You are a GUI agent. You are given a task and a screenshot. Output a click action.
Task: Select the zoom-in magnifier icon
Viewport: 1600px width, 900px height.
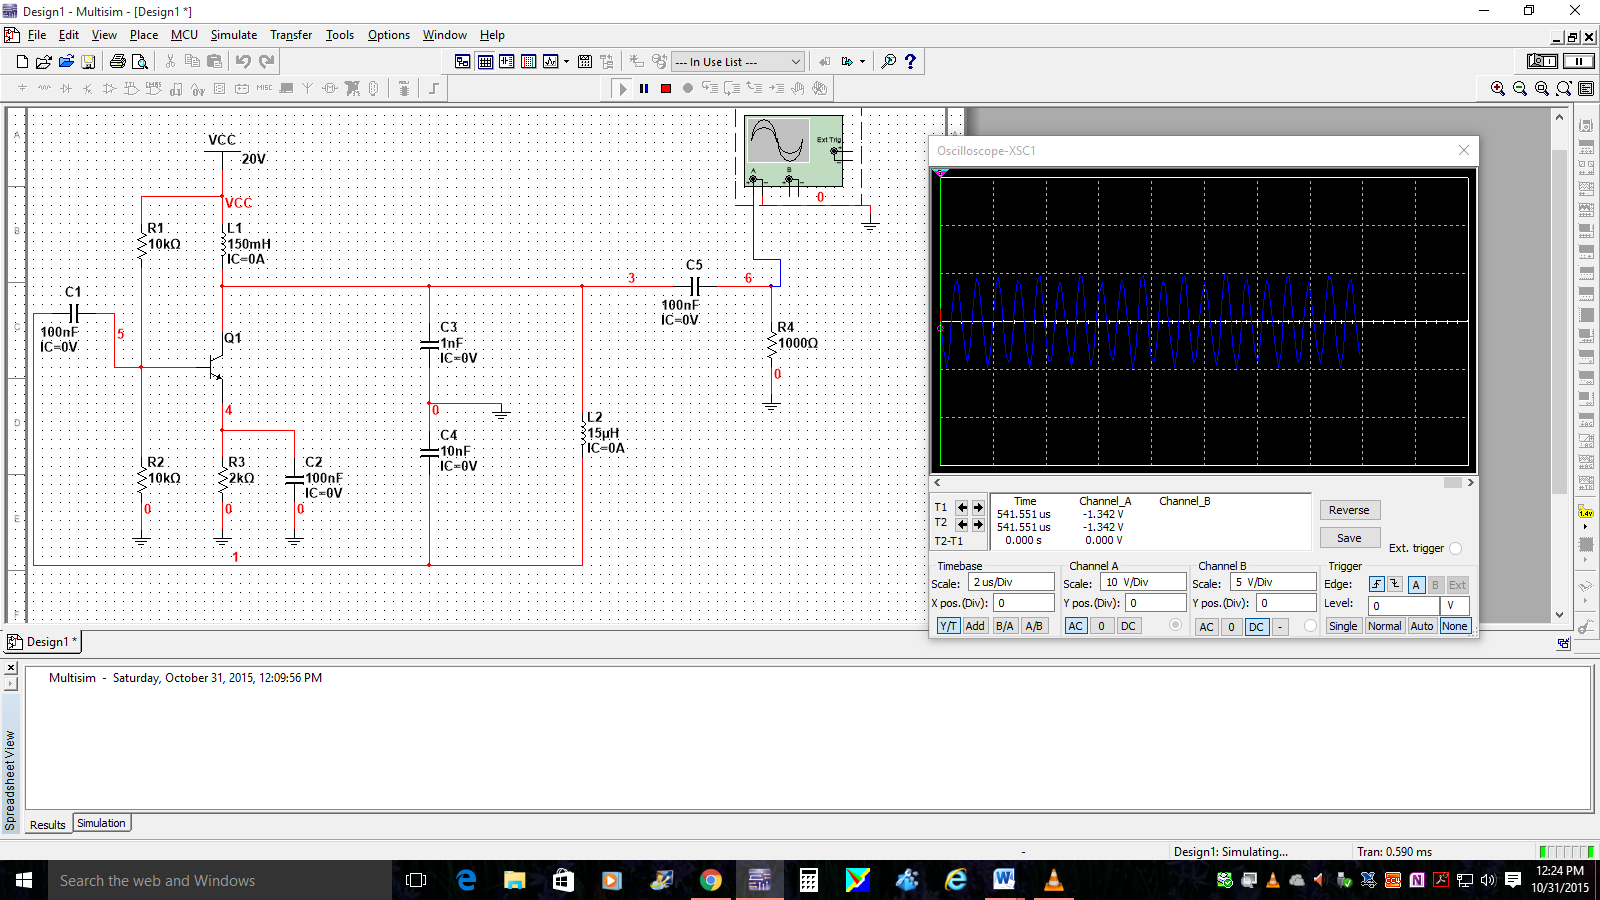click(1497, 88)
